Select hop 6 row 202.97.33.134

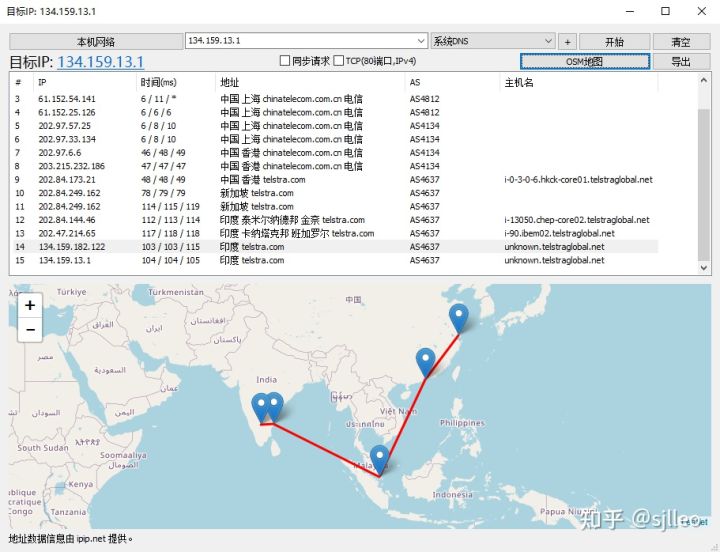click(334, 139)
